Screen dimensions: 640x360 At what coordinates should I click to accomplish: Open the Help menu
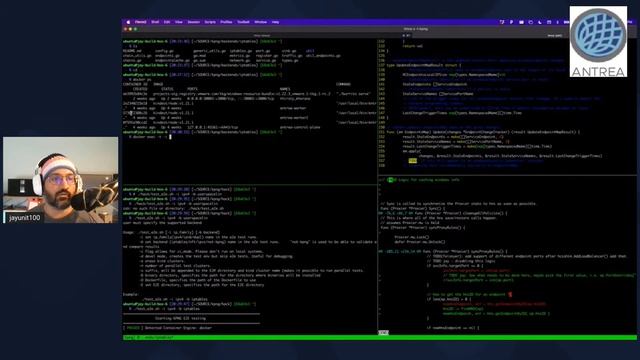click(276, 22)
